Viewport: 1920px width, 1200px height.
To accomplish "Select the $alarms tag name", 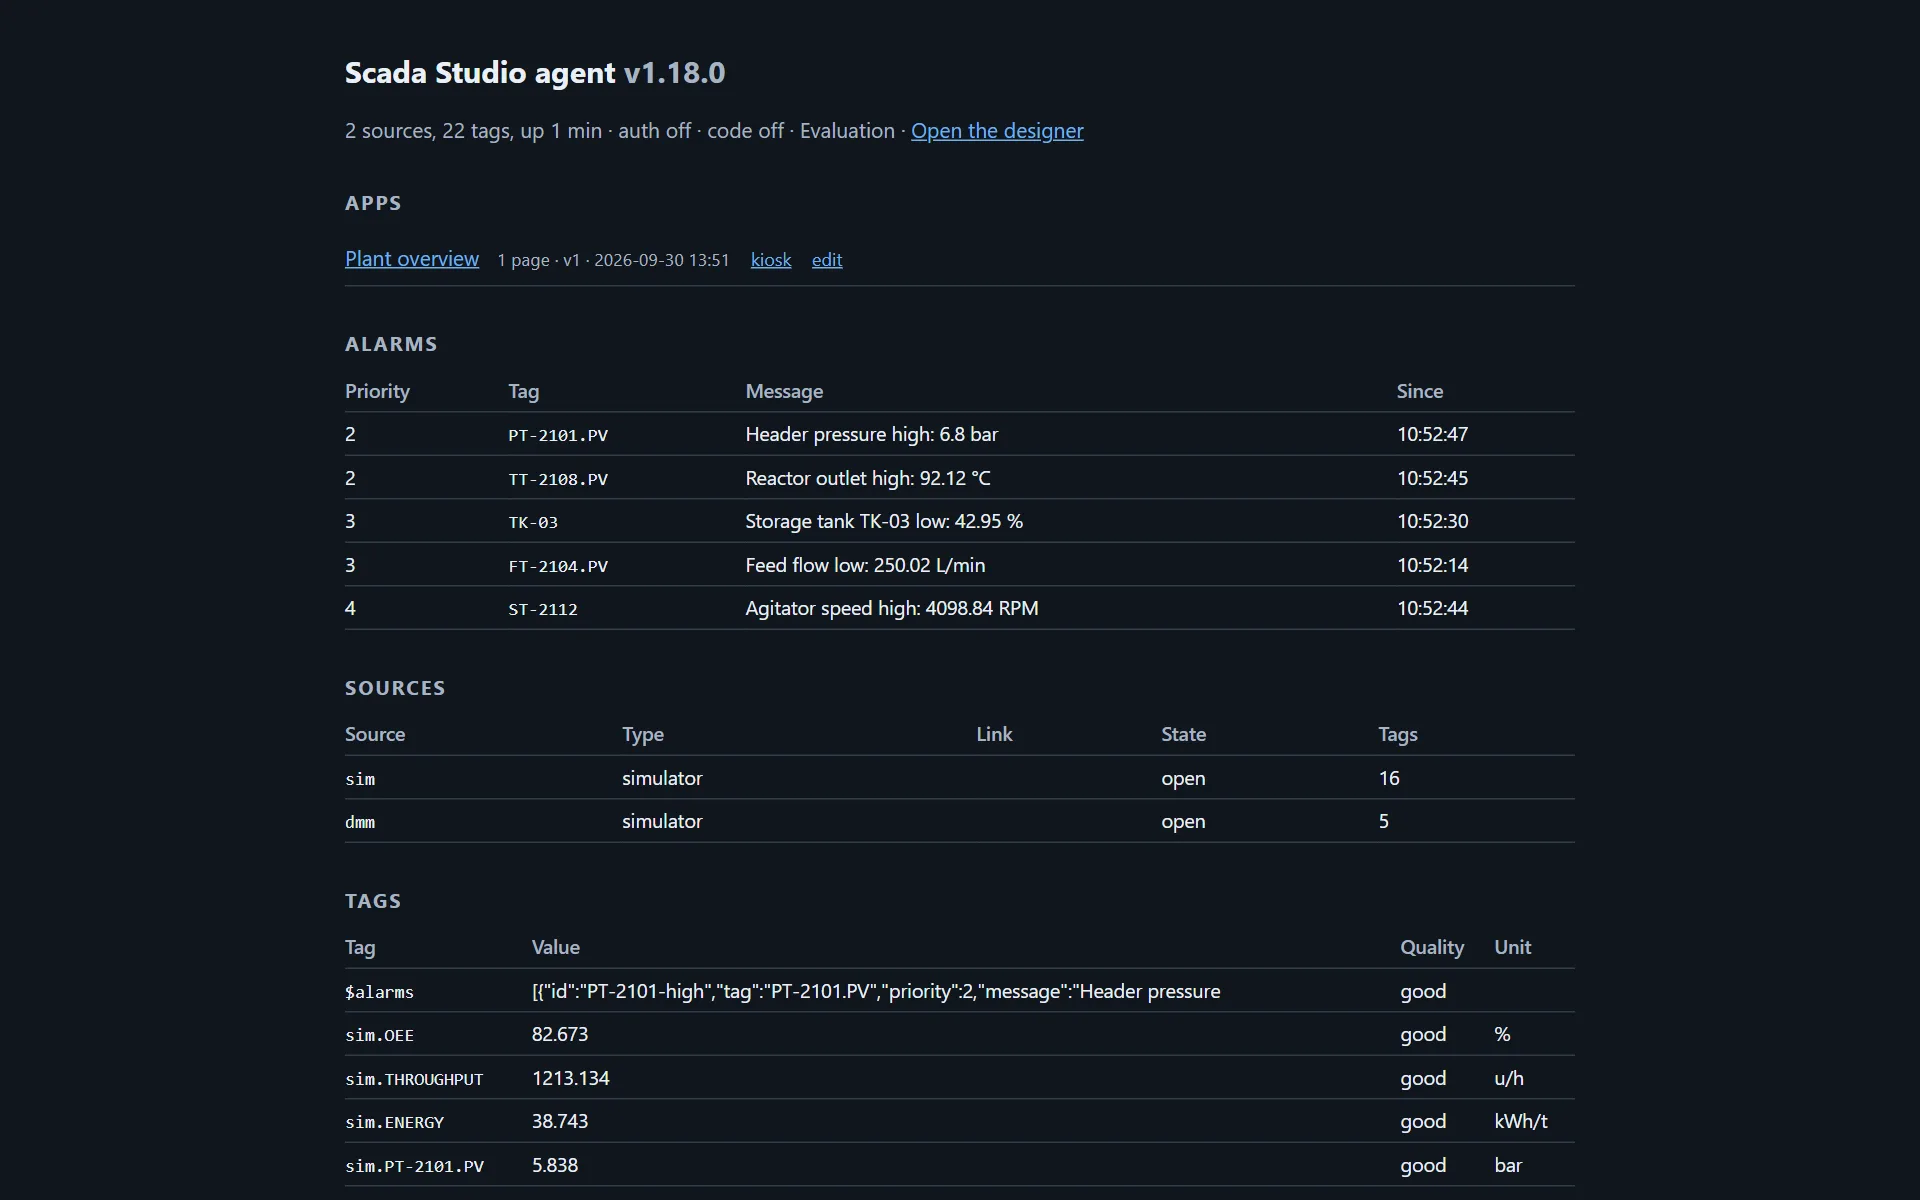I will tap(379, 992).
